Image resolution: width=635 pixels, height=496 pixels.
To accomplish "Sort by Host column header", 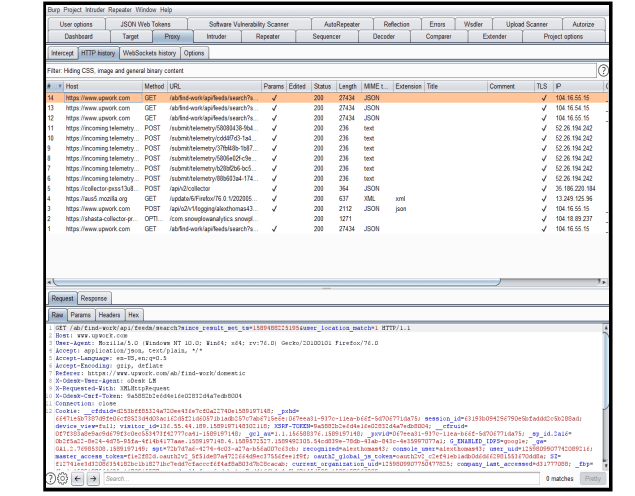I will coord(103,86).
